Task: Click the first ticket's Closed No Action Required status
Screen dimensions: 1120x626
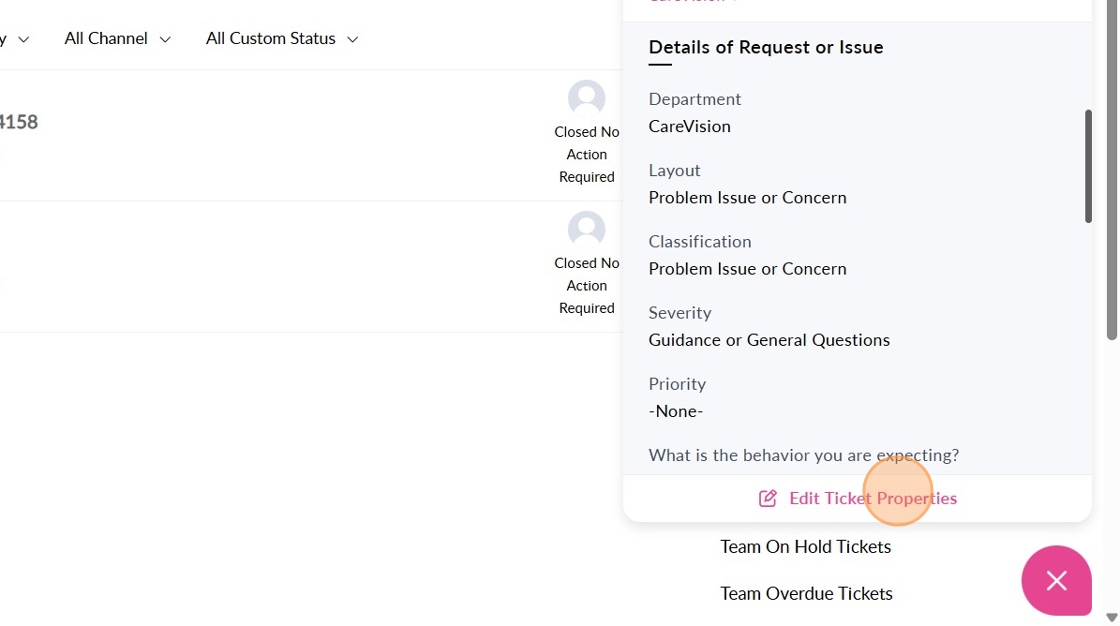Action: tap(587, 154)
